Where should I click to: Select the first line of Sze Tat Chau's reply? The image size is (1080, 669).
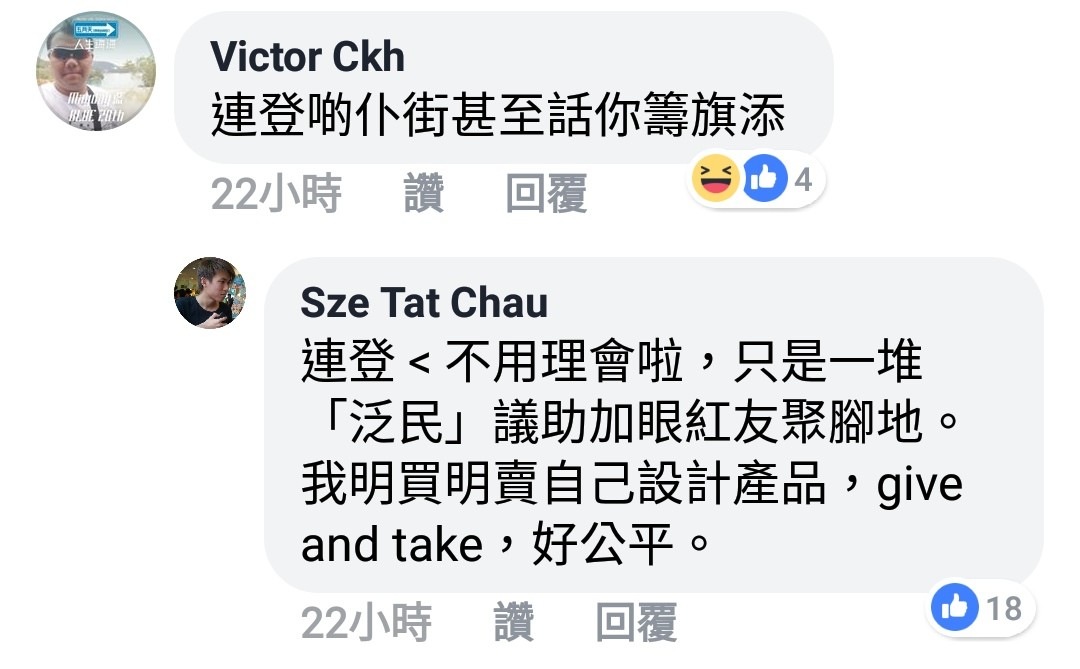612,361
